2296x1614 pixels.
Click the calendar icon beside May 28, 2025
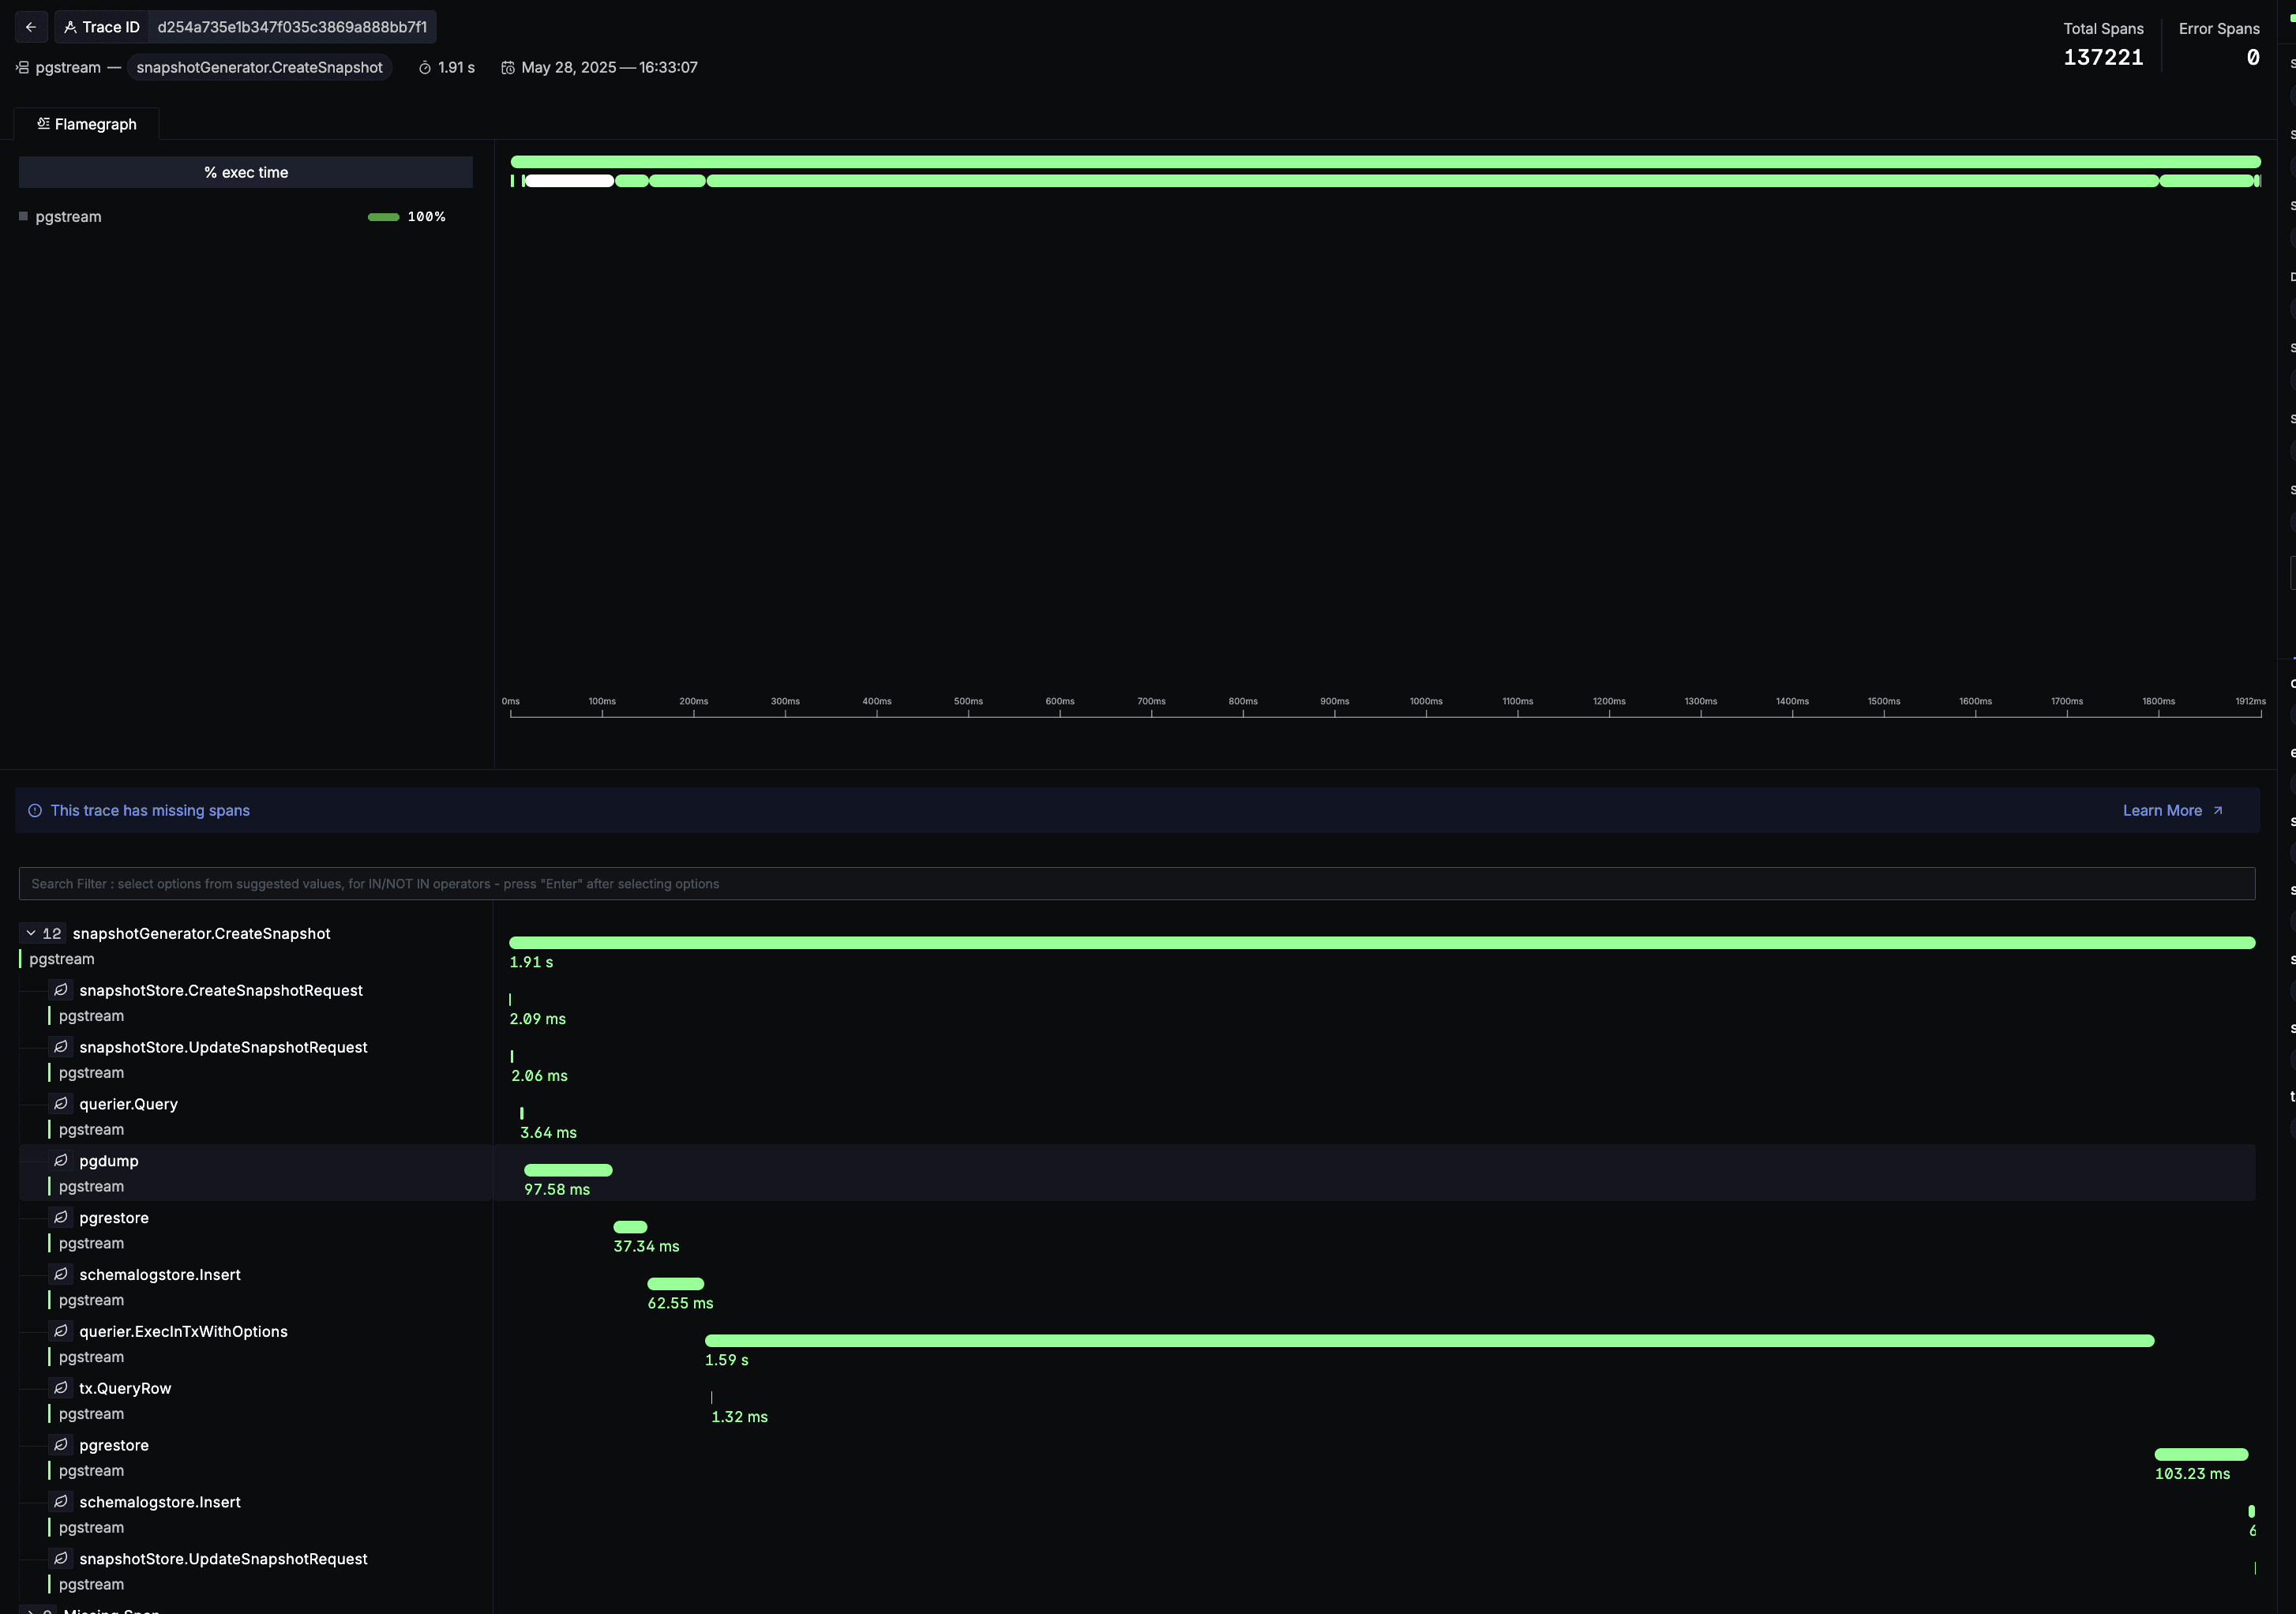tap(508, 68)
